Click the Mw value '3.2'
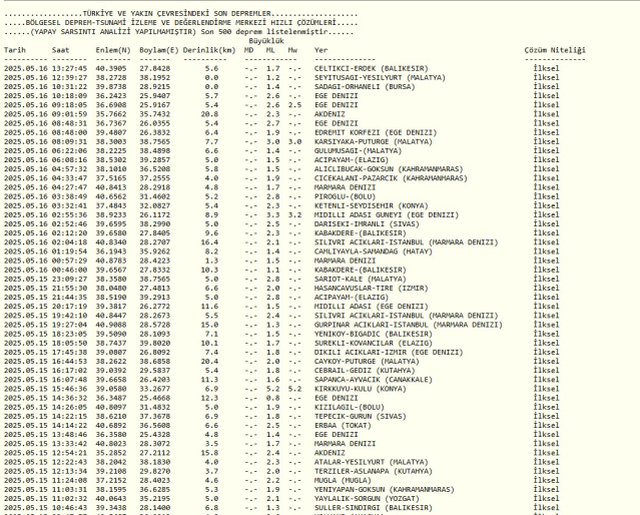The image size is (640, 515). click(x=295, y=215)
